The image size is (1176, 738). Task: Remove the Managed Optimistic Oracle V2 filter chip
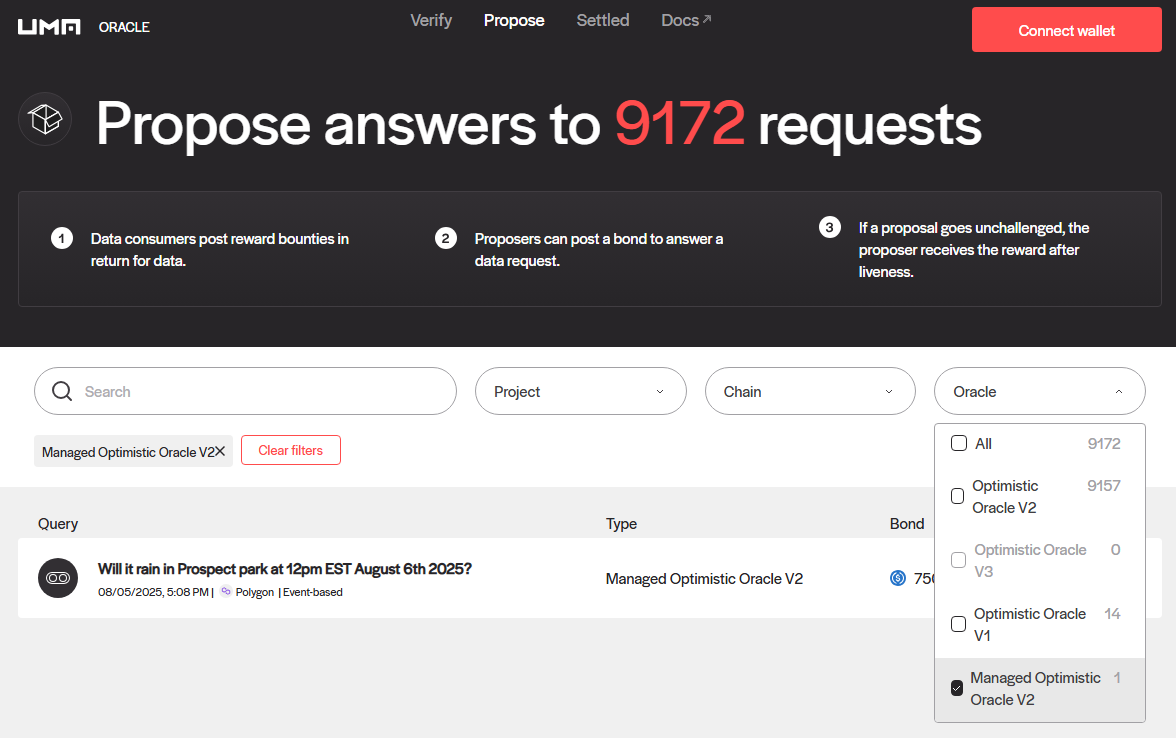(220, 452)
